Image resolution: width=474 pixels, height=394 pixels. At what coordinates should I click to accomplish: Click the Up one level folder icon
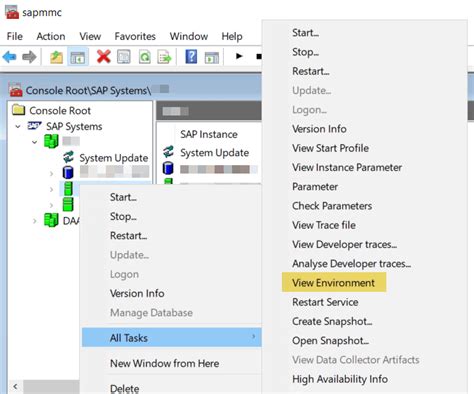pyautogui.click(x=56, y=57)
